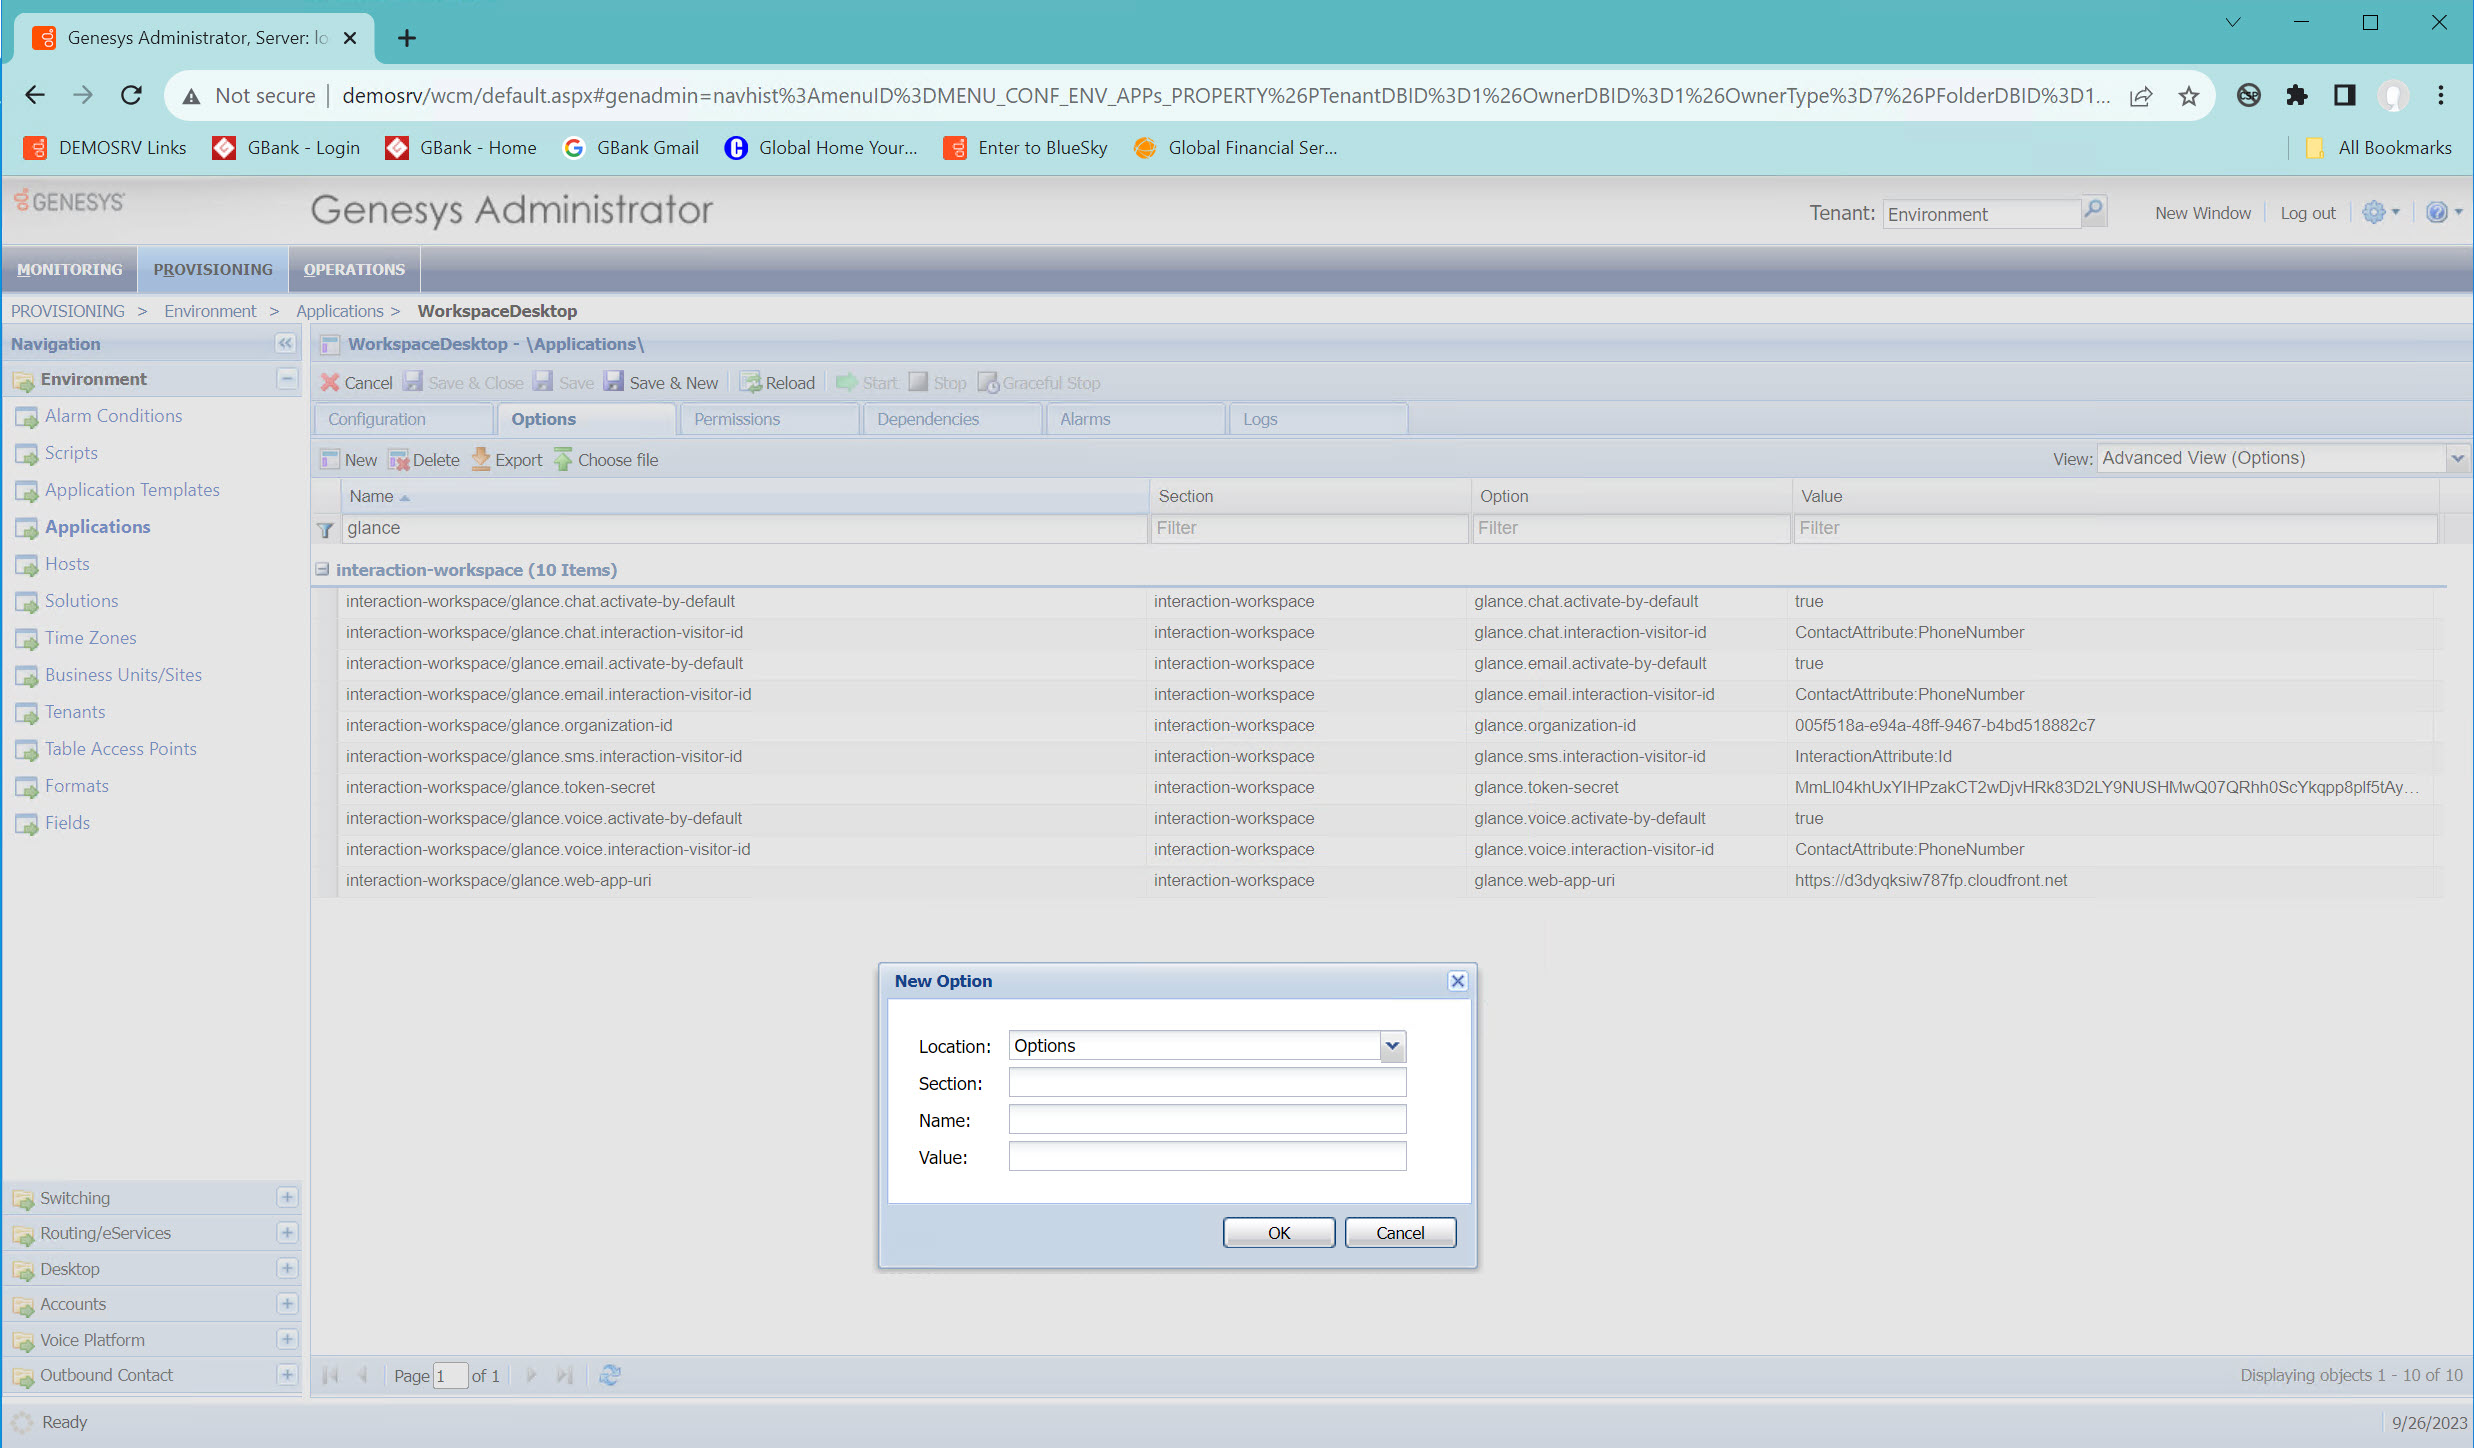This screenshot has width=2474, height=1448.
Task: Select glance.organization-id option row
Action: pos(1380,725)
